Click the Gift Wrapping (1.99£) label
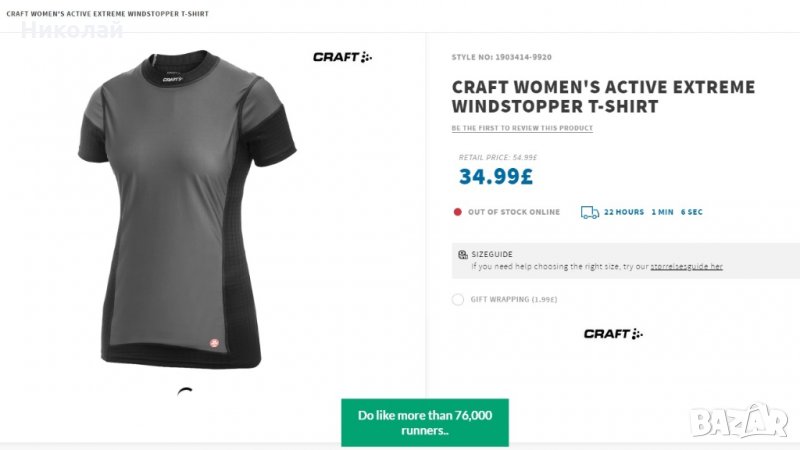 (x=514, y=299)
